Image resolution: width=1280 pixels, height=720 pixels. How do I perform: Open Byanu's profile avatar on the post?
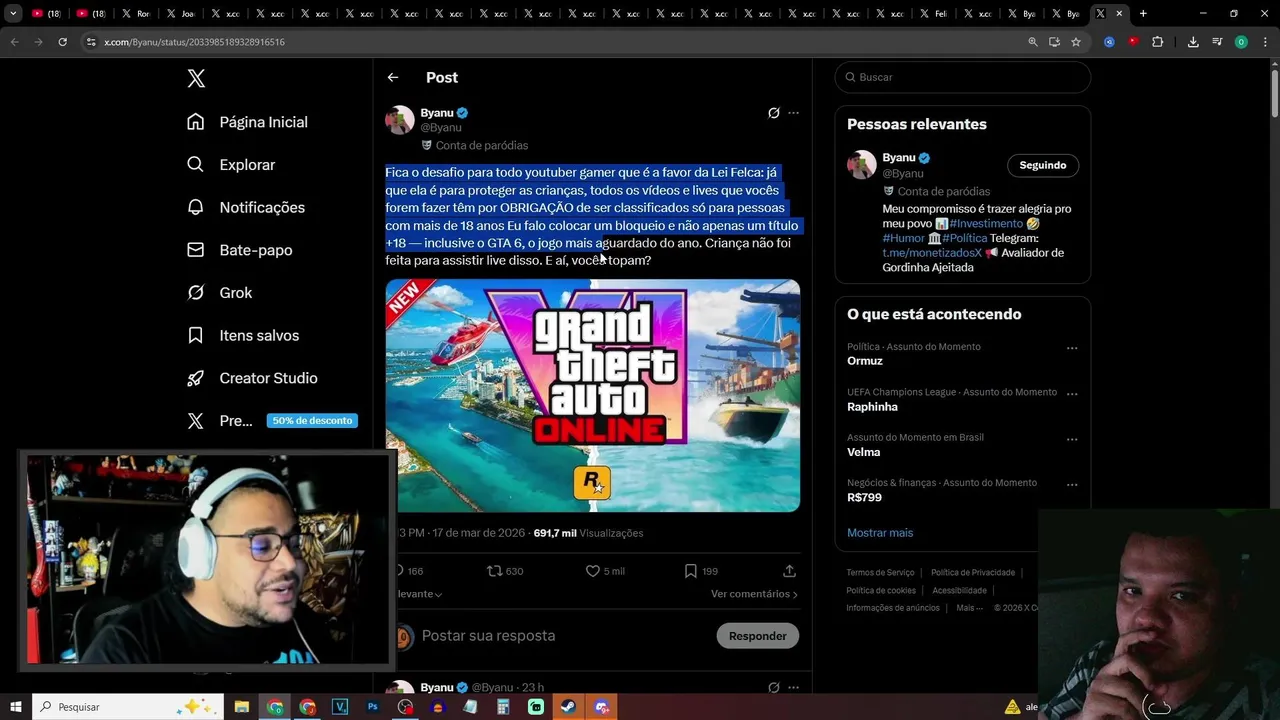pos(400,120)
